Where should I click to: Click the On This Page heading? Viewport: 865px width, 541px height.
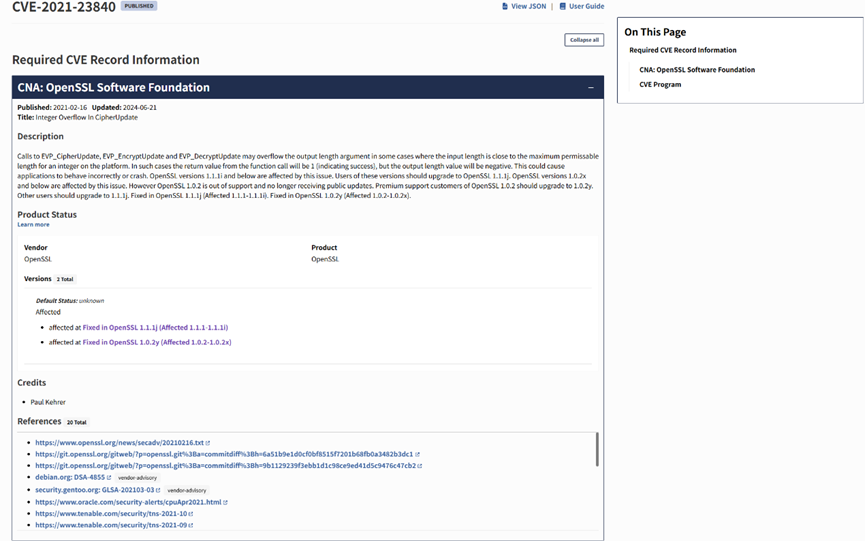point(655,32)
